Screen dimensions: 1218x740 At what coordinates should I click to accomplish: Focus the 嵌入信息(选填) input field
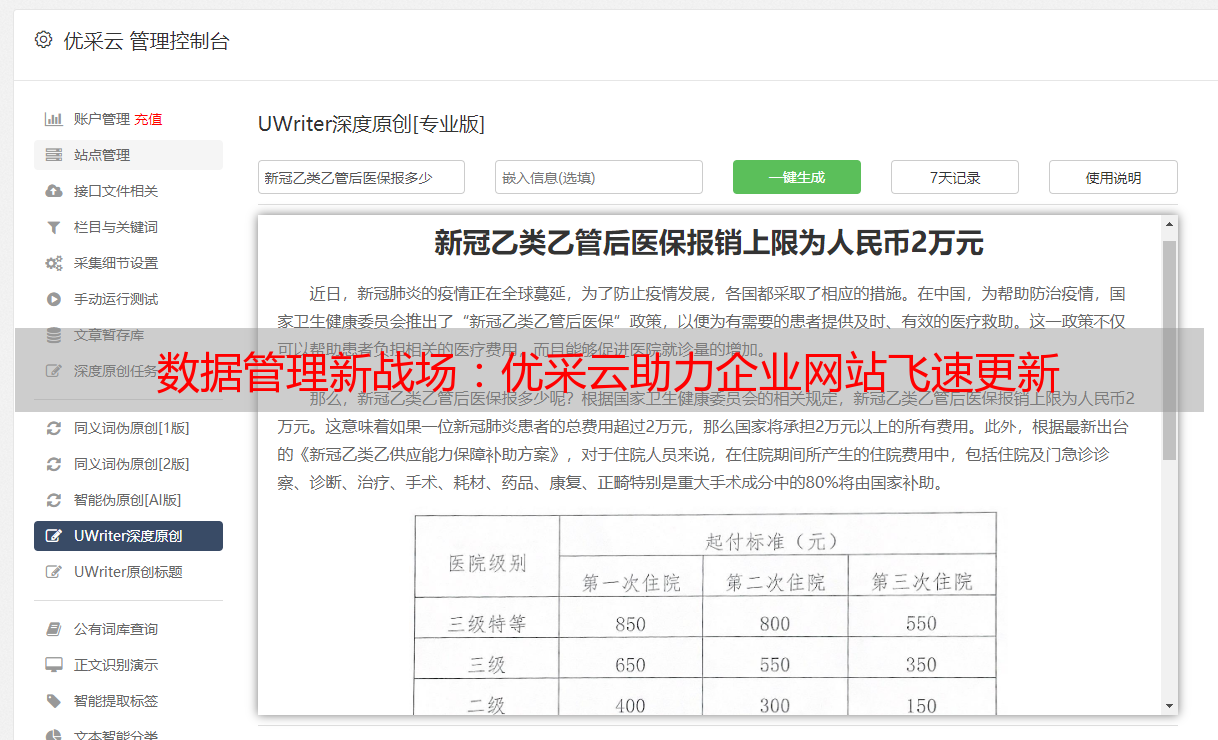click(x=598, y=177)
